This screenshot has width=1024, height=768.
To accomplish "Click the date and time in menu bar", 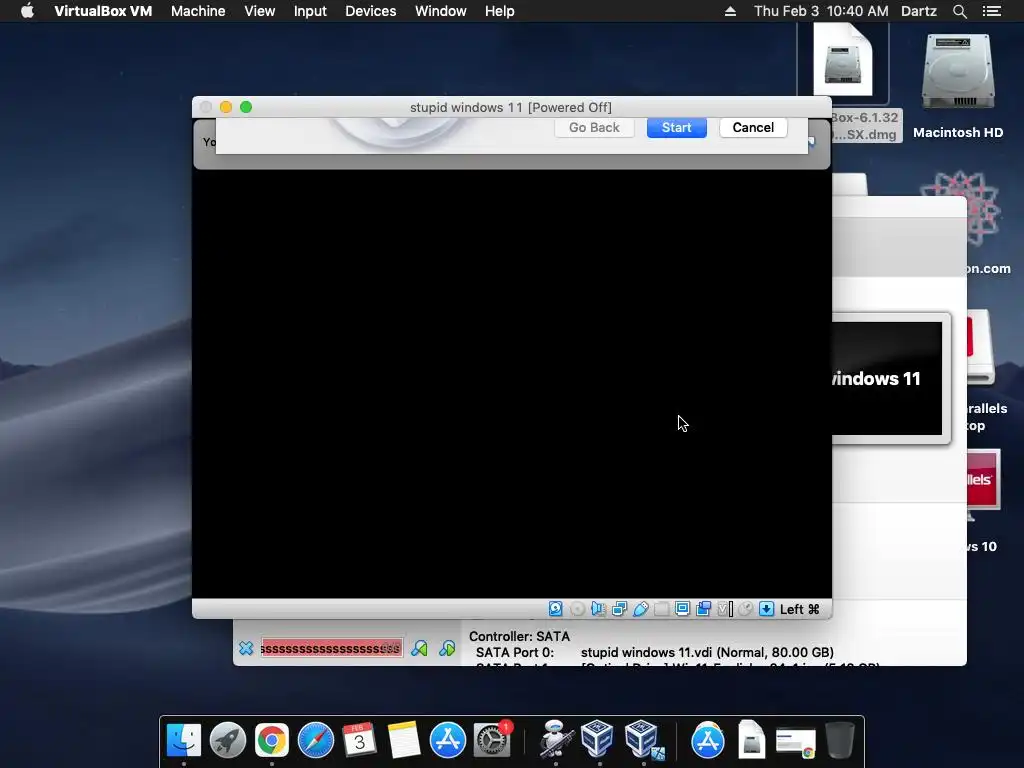I will (x=821, y=11).
